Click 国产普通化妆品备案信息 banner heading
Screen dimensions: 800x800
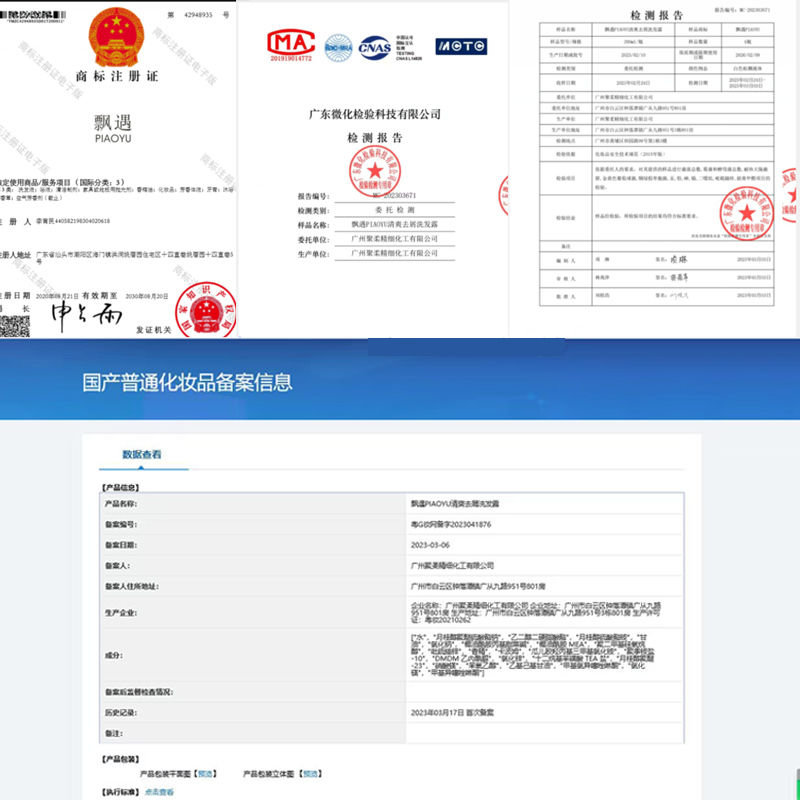[x=187, y=383]
